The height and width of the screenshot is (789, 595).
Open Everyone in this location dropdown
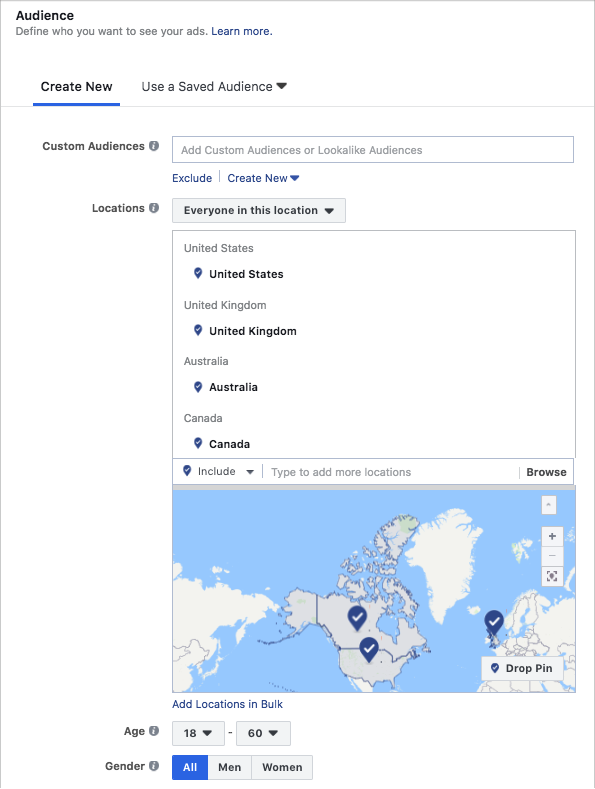pos(259,210)
